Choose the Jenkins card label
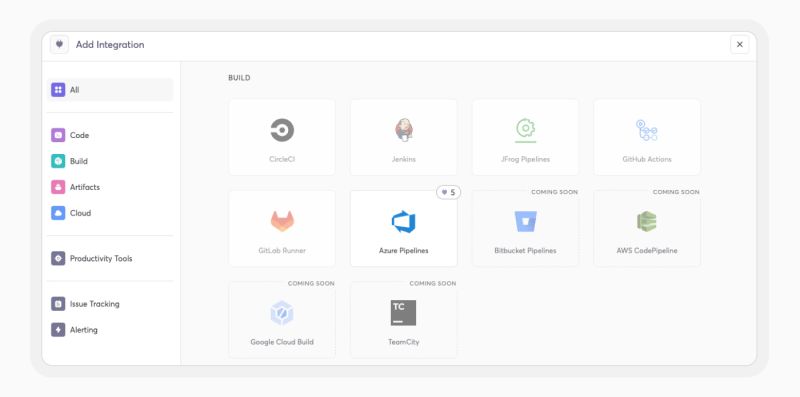800x397 pixels. coord(404,159)
